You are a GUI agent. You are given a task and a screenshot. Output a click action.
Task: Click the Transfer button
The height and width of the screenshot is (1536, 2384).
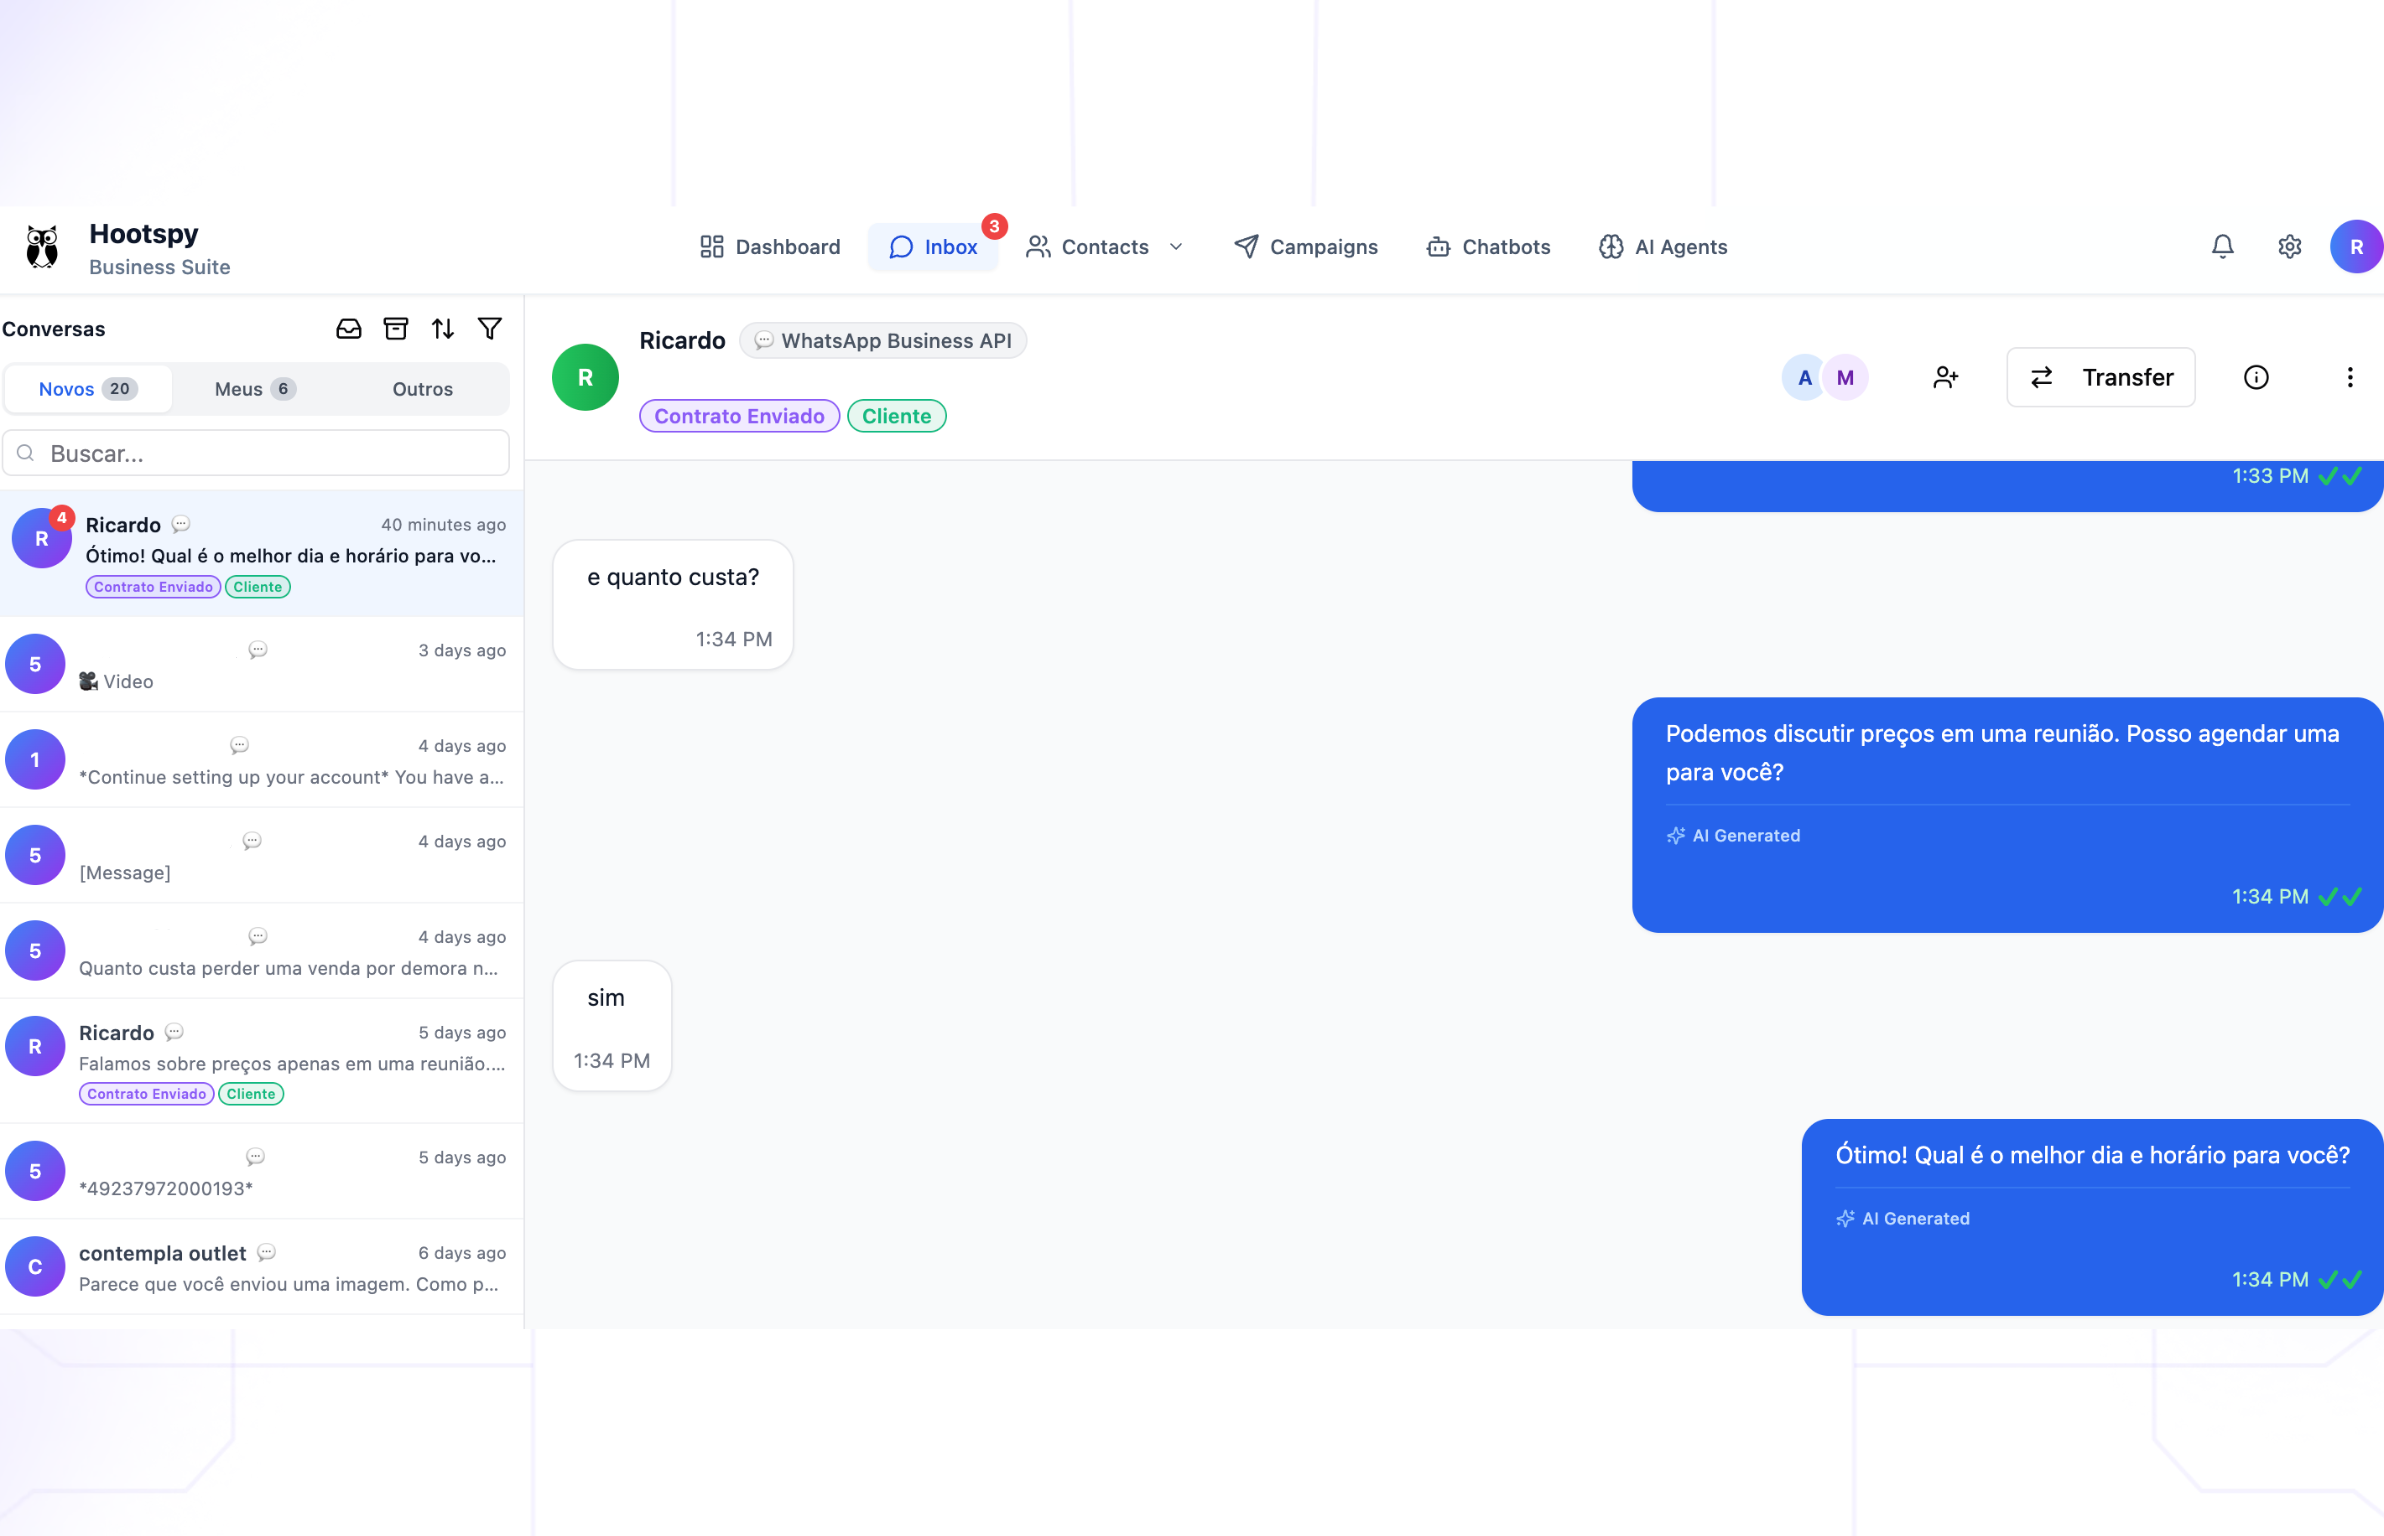click(2100, 377)
